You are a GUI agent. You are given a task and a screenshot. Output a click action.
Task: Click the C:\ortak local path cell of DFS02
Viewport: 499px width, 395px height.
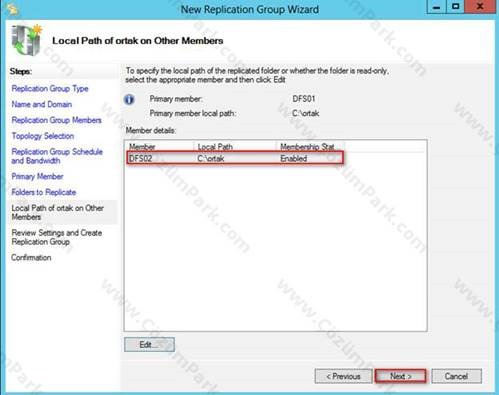(211, 158)
